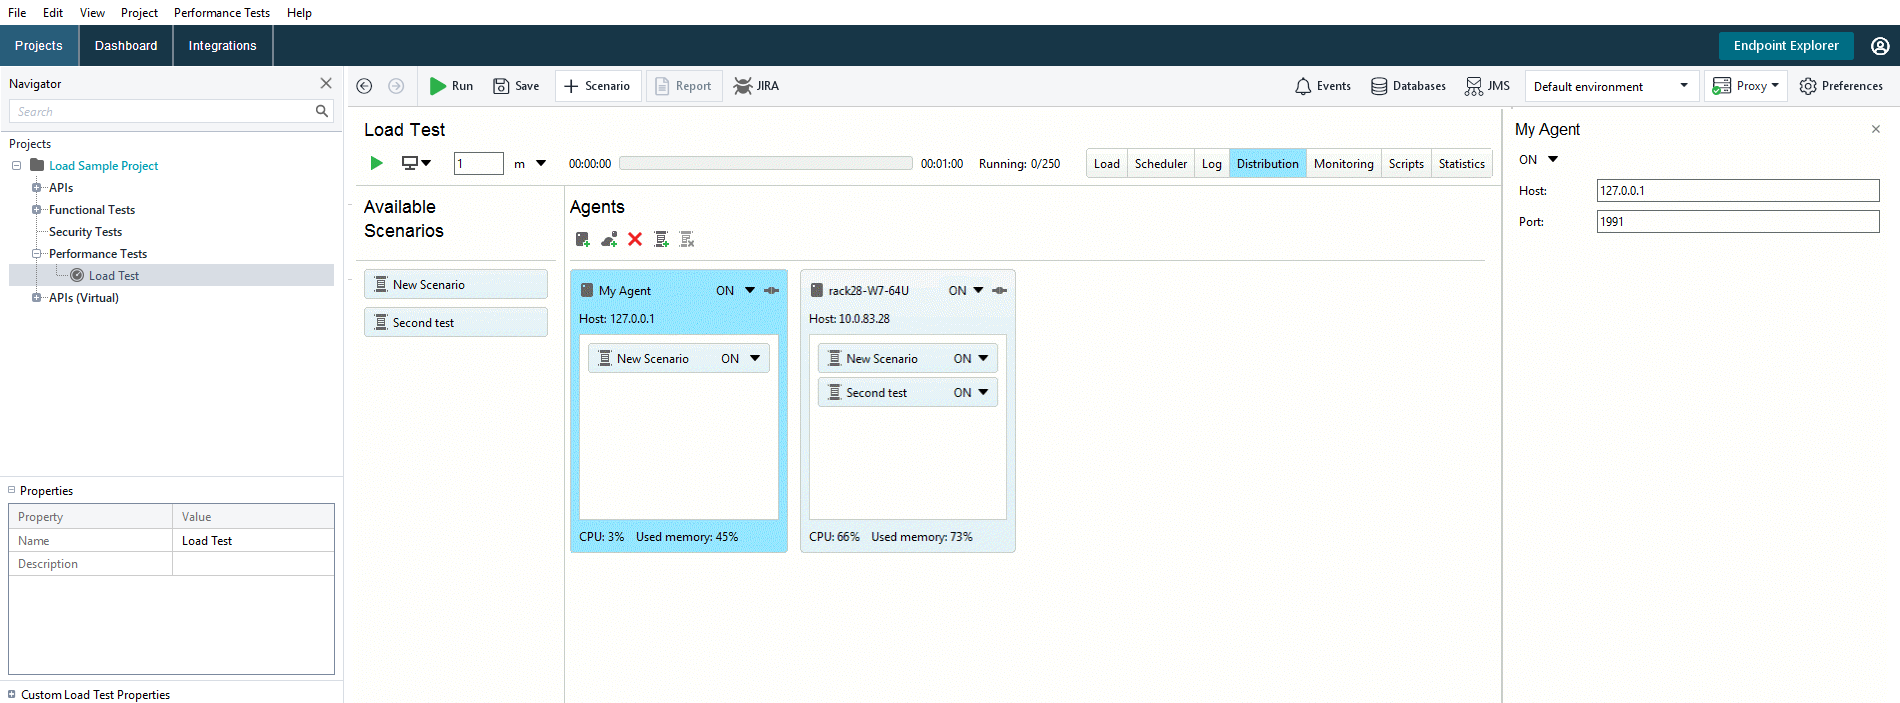Switch to the Dashboard tab
This screenshot has width=1900, height=703.
tap(126, 46)
